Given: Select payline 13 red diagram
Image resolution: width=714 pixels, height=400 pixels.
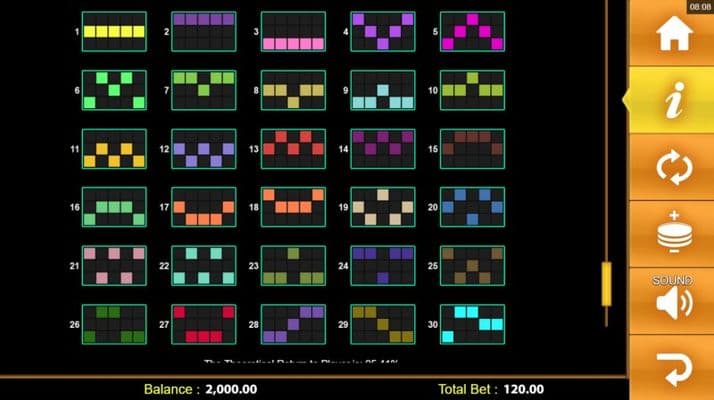Looking at the screenshot, I should click(293, 149).
